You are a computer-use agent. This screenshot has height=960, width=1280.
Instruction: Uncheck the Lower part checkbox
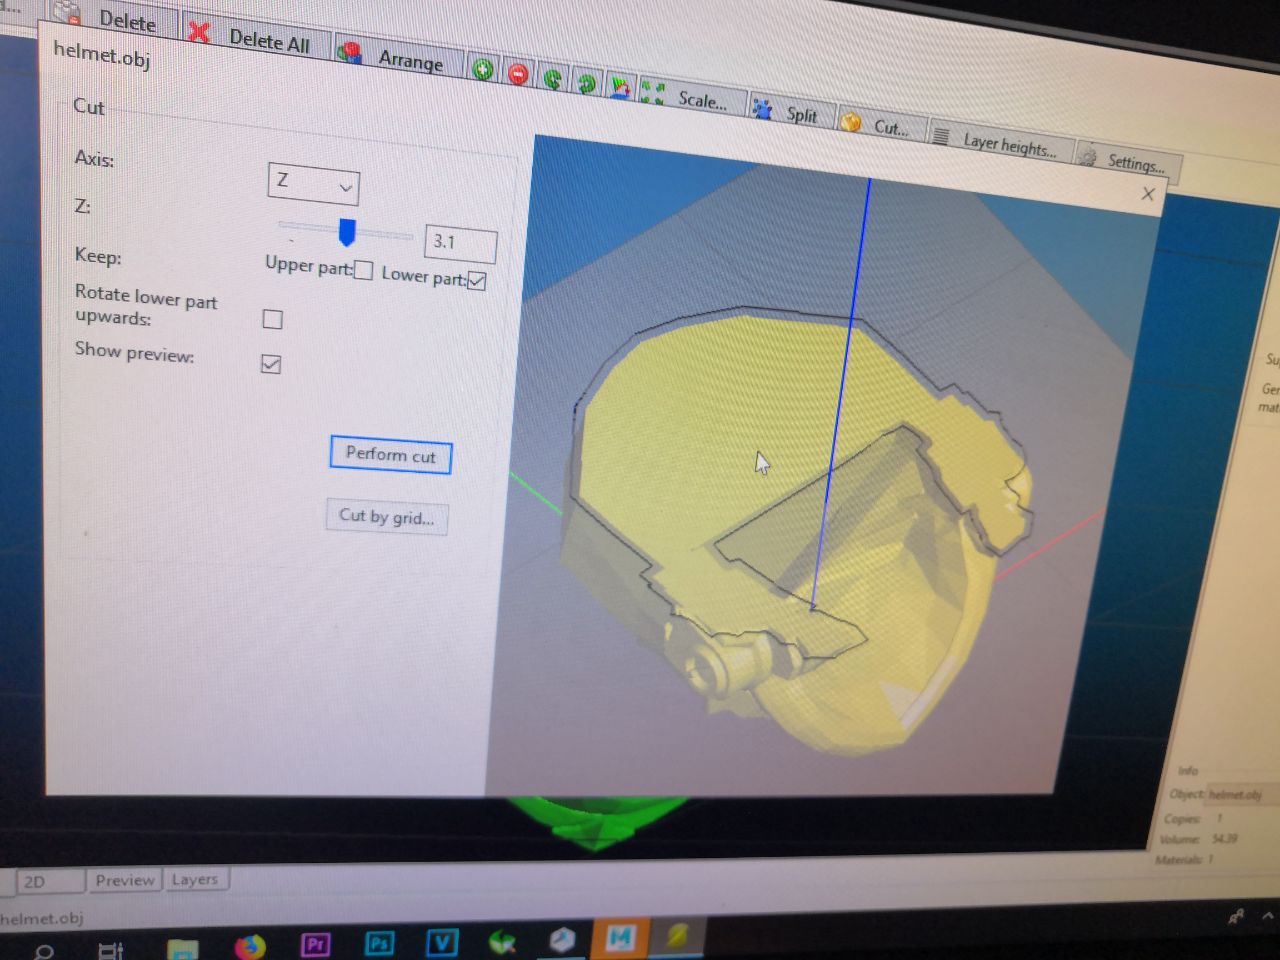click(x=476, y=281)
